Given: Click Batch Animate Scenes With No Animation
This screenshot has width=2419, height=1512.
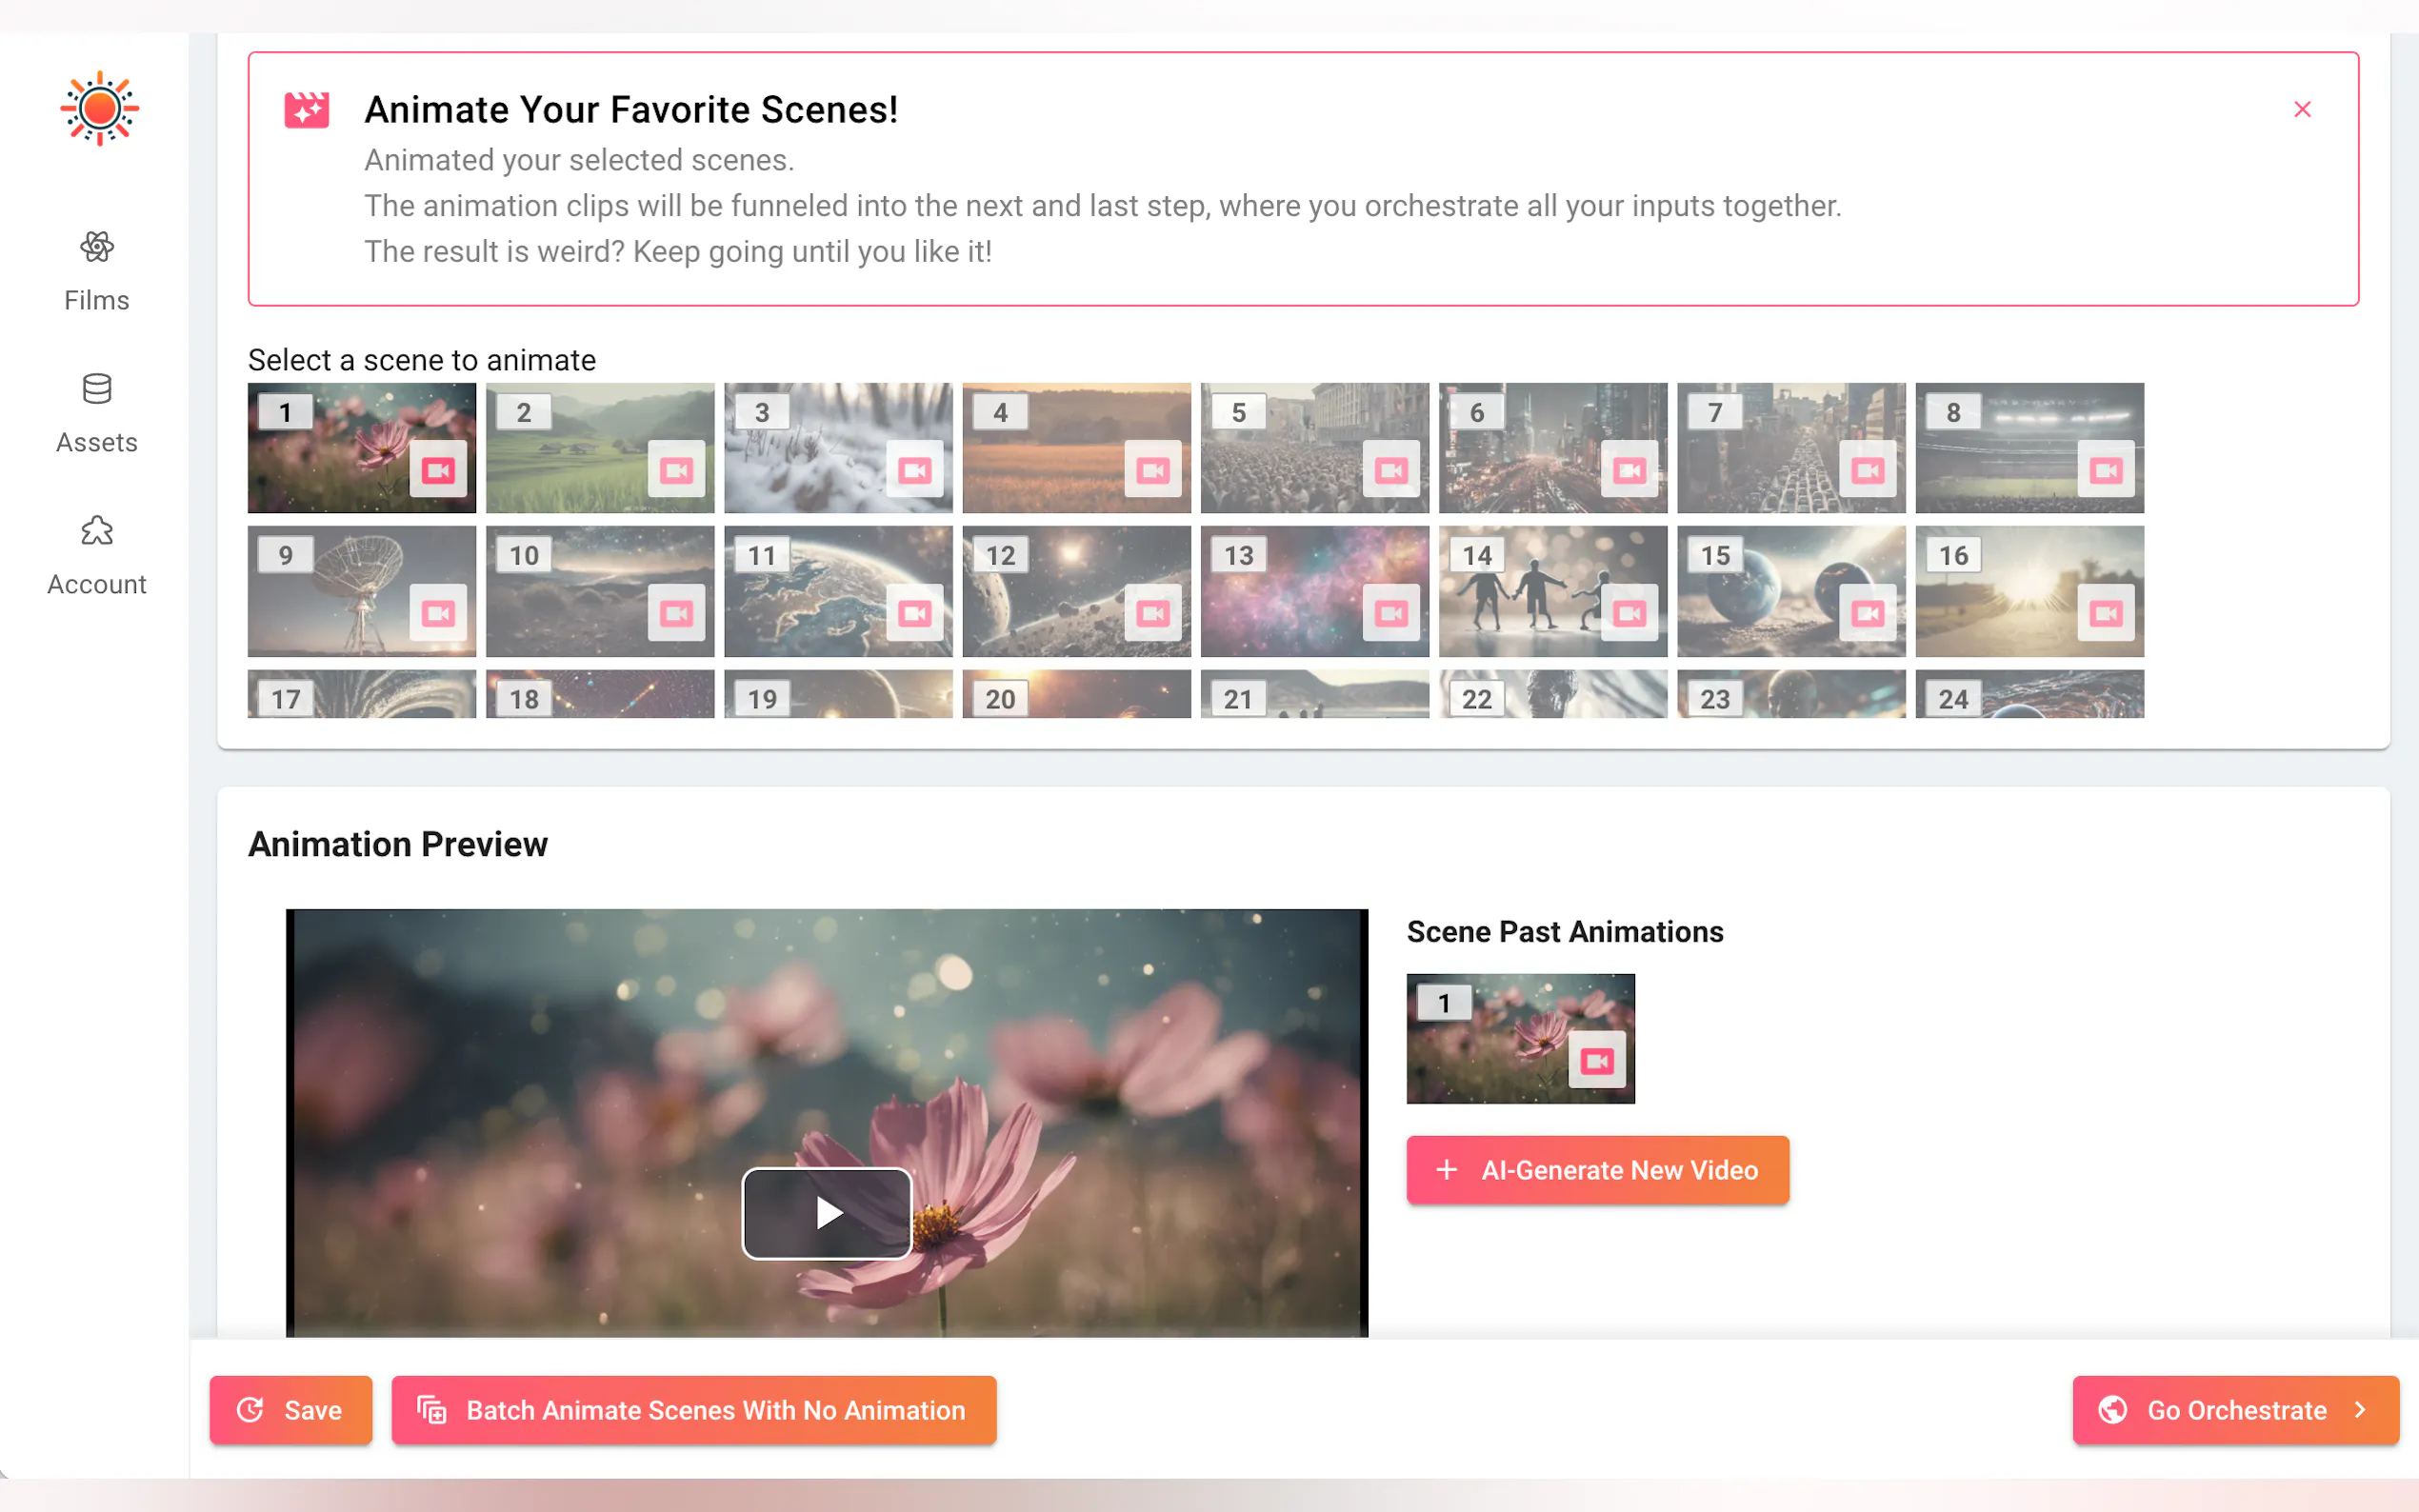Looking at the screenshot, I should pos(693,1410).
